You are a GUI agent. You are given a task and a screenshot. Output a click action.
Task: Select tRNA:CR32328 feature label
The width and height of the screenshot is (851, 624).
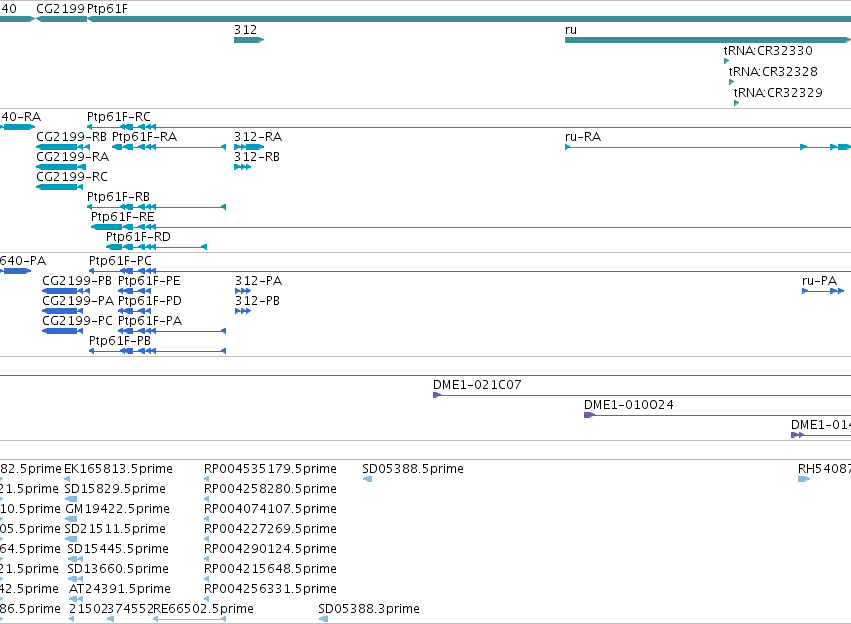(x=773, y=72)
